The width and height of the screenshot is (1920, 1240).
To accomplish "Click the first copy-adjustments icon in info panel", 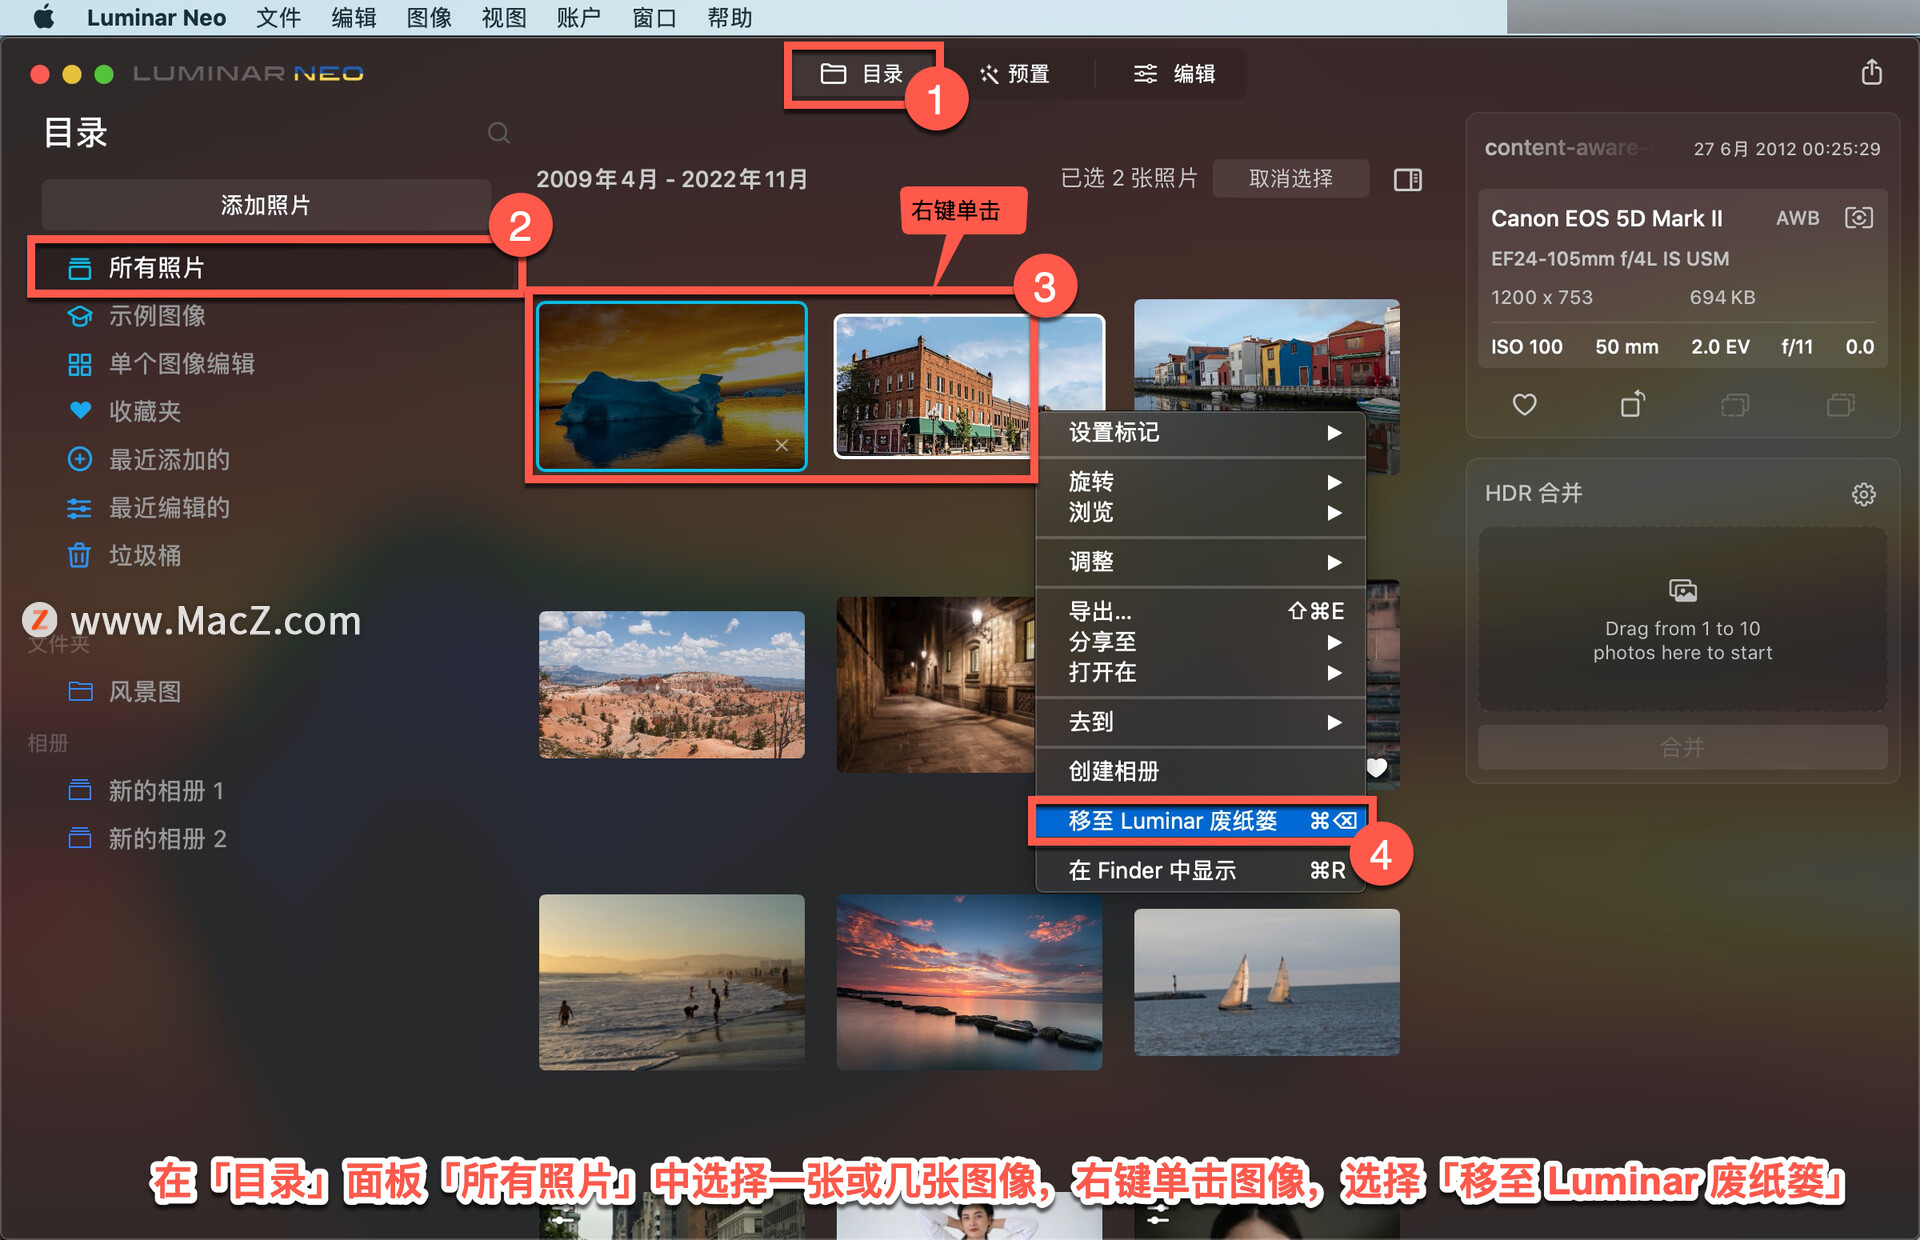I will click(x=1735, y=405).
